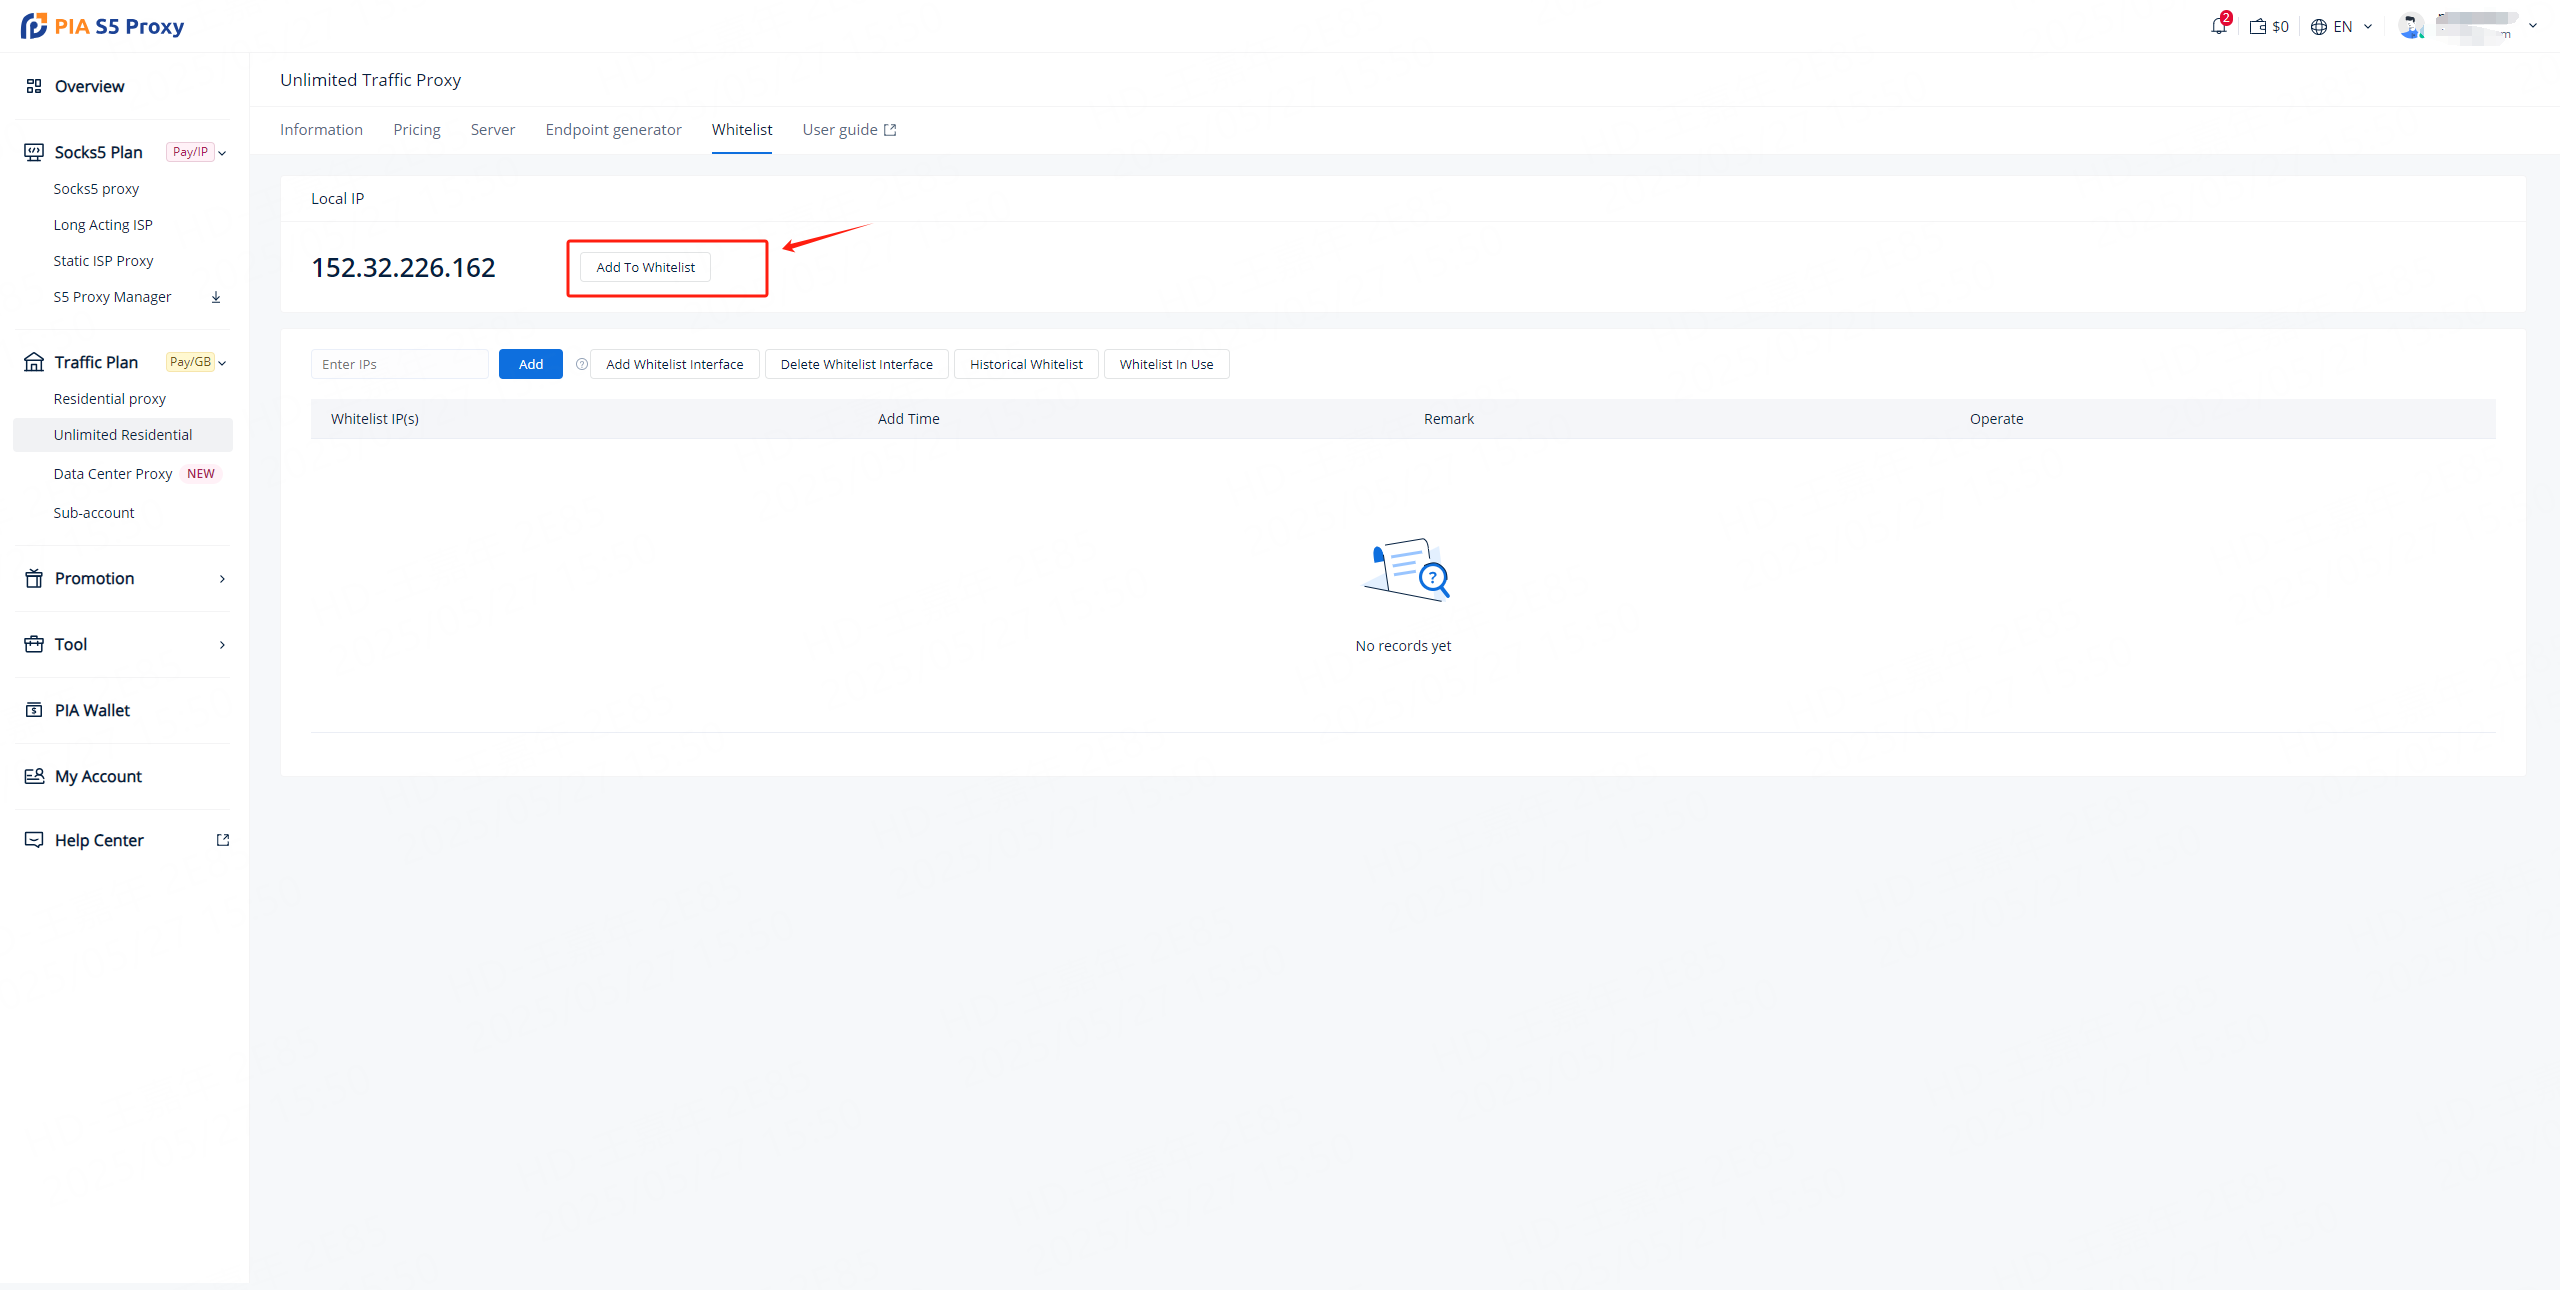Viewport: 2560px width, 1290px height.
Task: Open the EN language dropdown
Action: point(2342,27)
